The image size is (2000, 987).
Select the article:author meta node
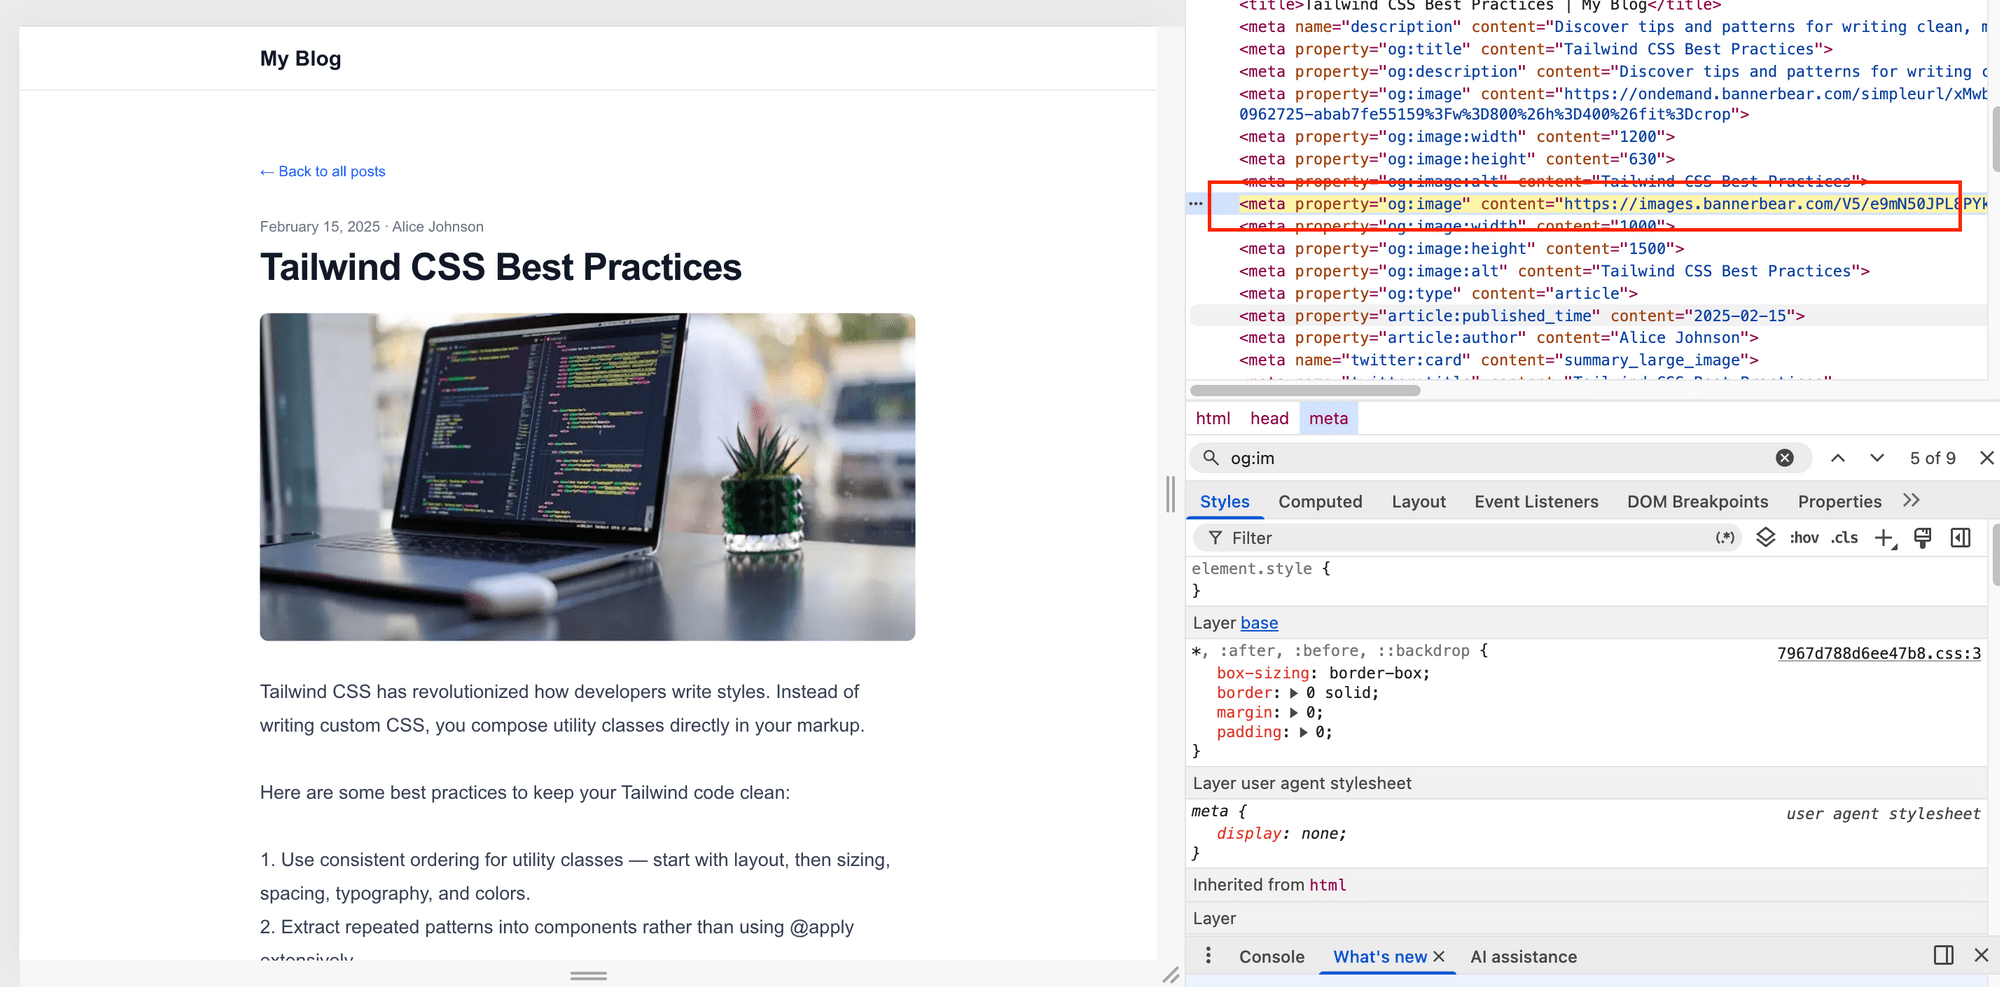pos(1498,338)
